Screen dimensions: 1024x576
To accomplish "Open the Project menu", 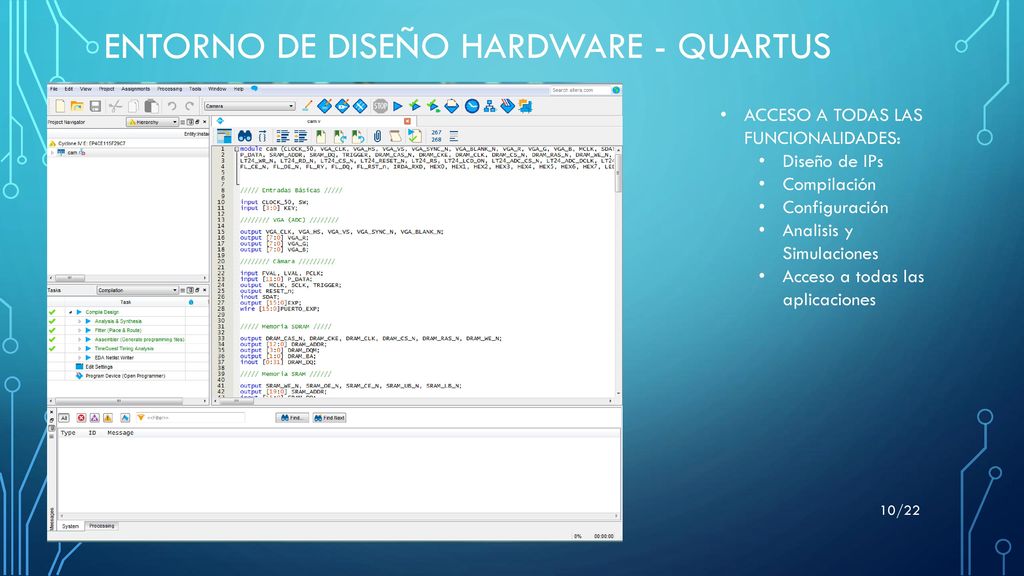I will 106,89.
